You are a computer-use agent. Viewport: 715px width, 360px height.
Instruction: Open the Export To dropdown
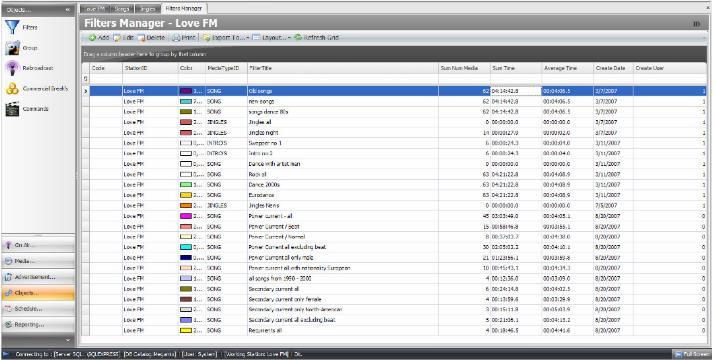click(225, 37)
